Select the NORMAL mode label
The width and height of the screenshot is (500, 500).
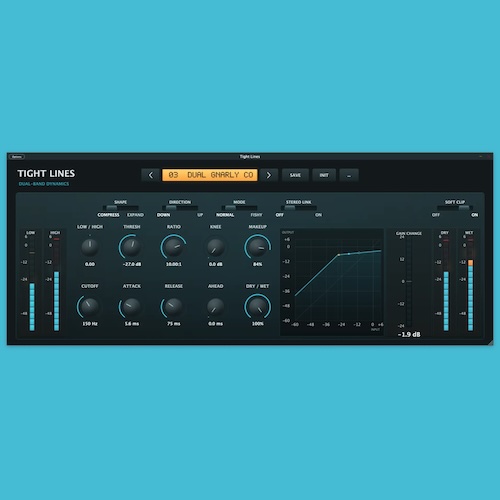(225, 215)
